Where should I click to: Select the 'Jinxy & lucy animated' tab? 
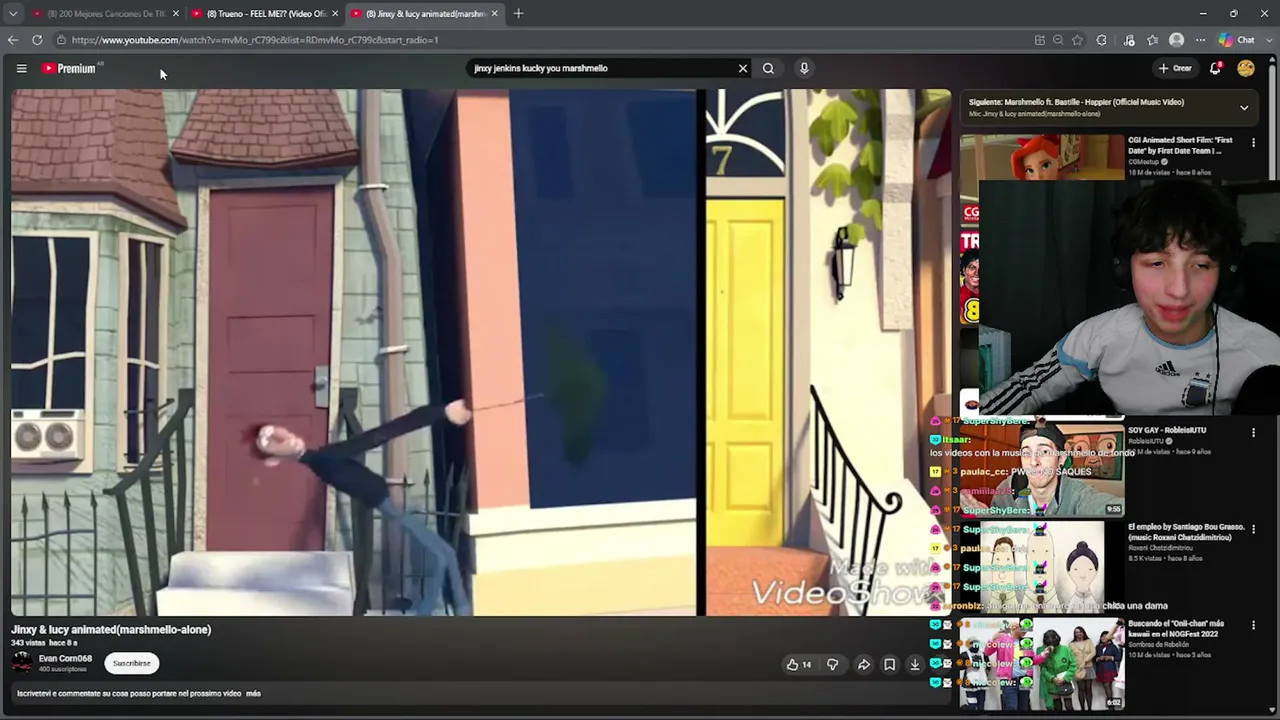(x=424, y=14)
